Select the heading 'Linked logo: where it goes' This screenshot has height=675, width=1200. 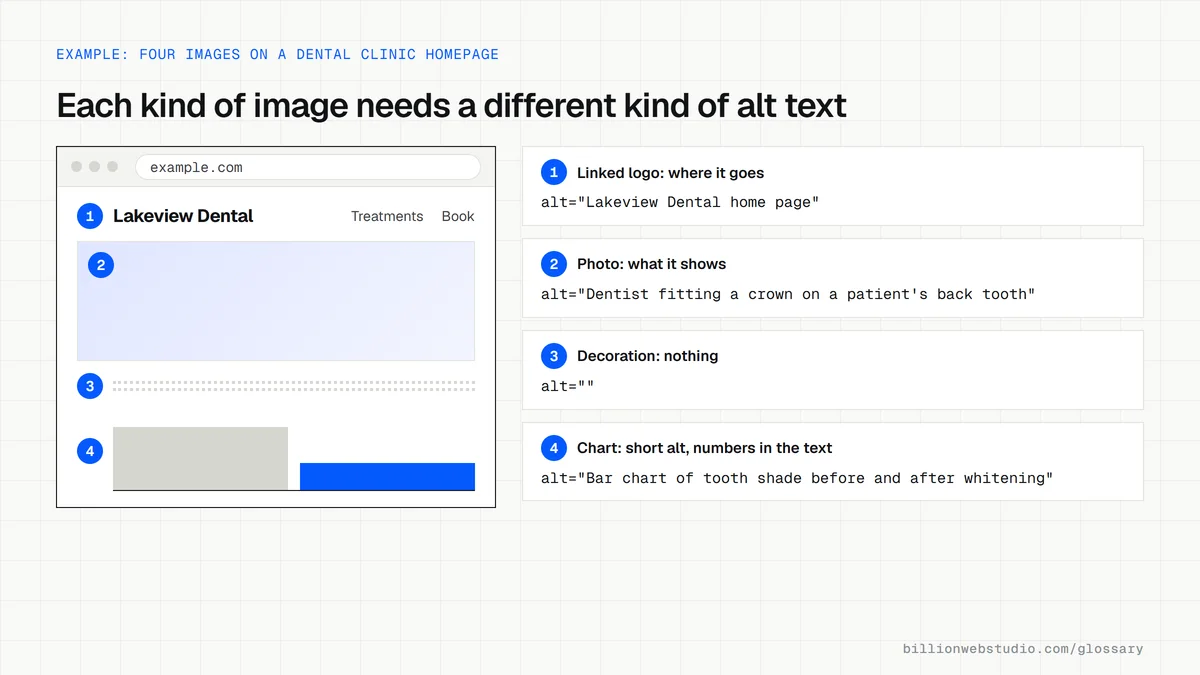(670, 173)
